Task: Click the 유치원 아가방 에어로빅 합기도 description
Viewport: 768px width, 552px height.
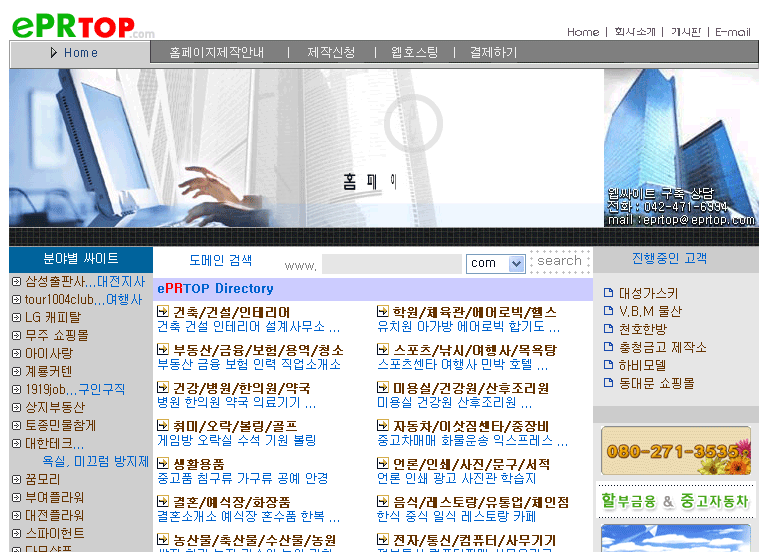Action: point(468,326)
